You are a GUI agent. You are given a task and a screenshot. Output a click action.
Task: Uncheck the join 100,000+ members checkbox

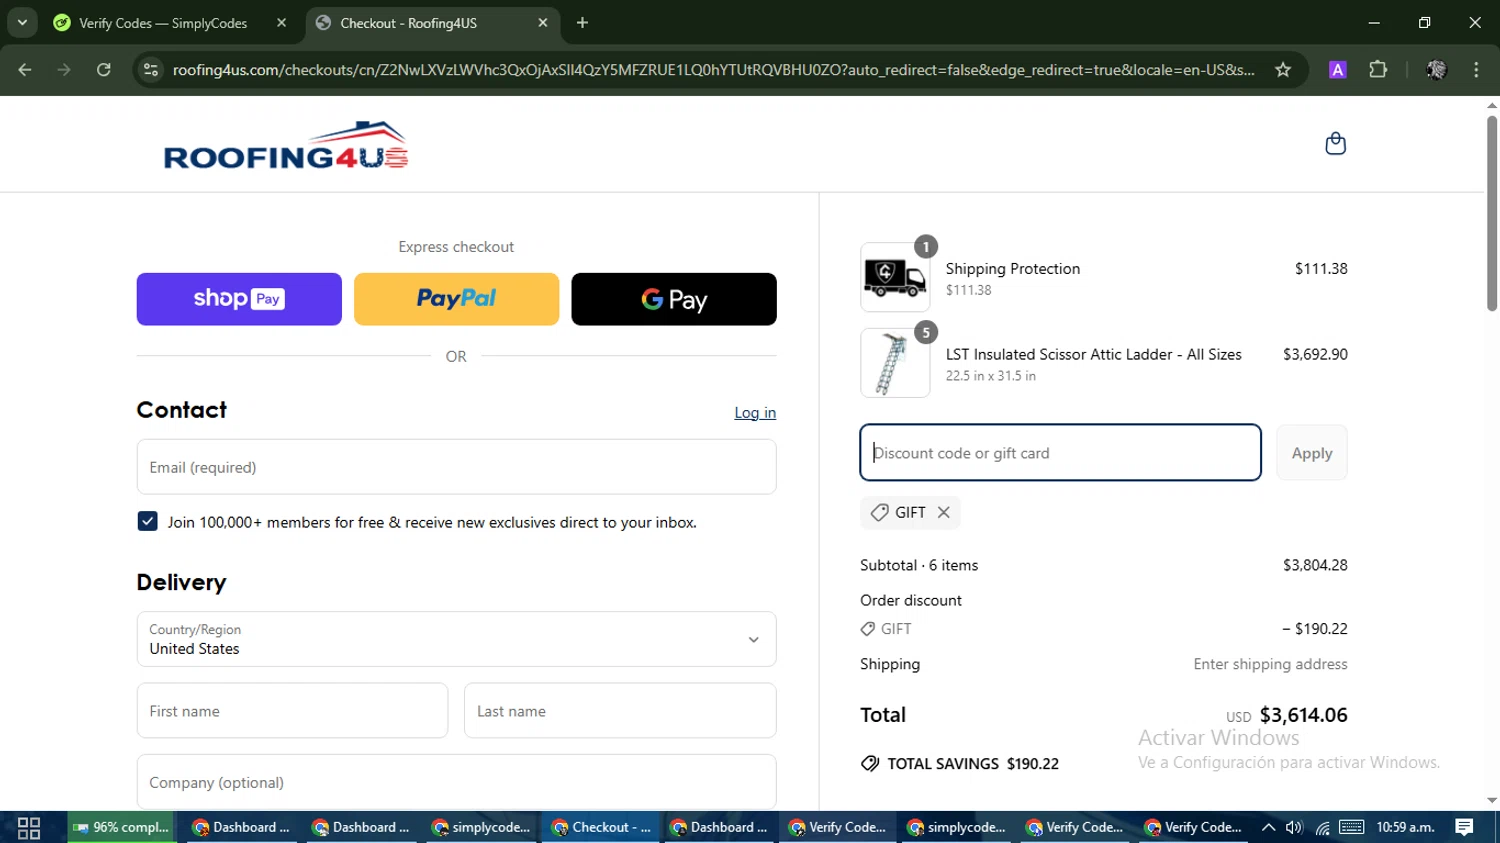click(148, 522)
